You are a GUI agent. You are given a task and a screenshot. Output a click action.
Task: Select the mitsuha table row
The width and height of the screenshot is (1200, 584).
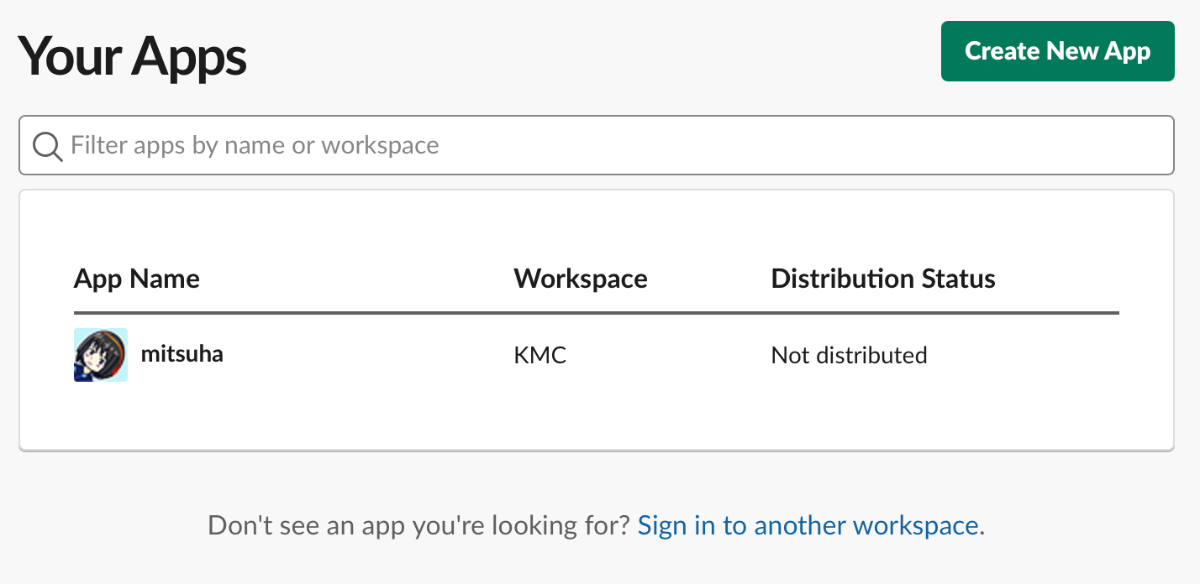[596, 355]
